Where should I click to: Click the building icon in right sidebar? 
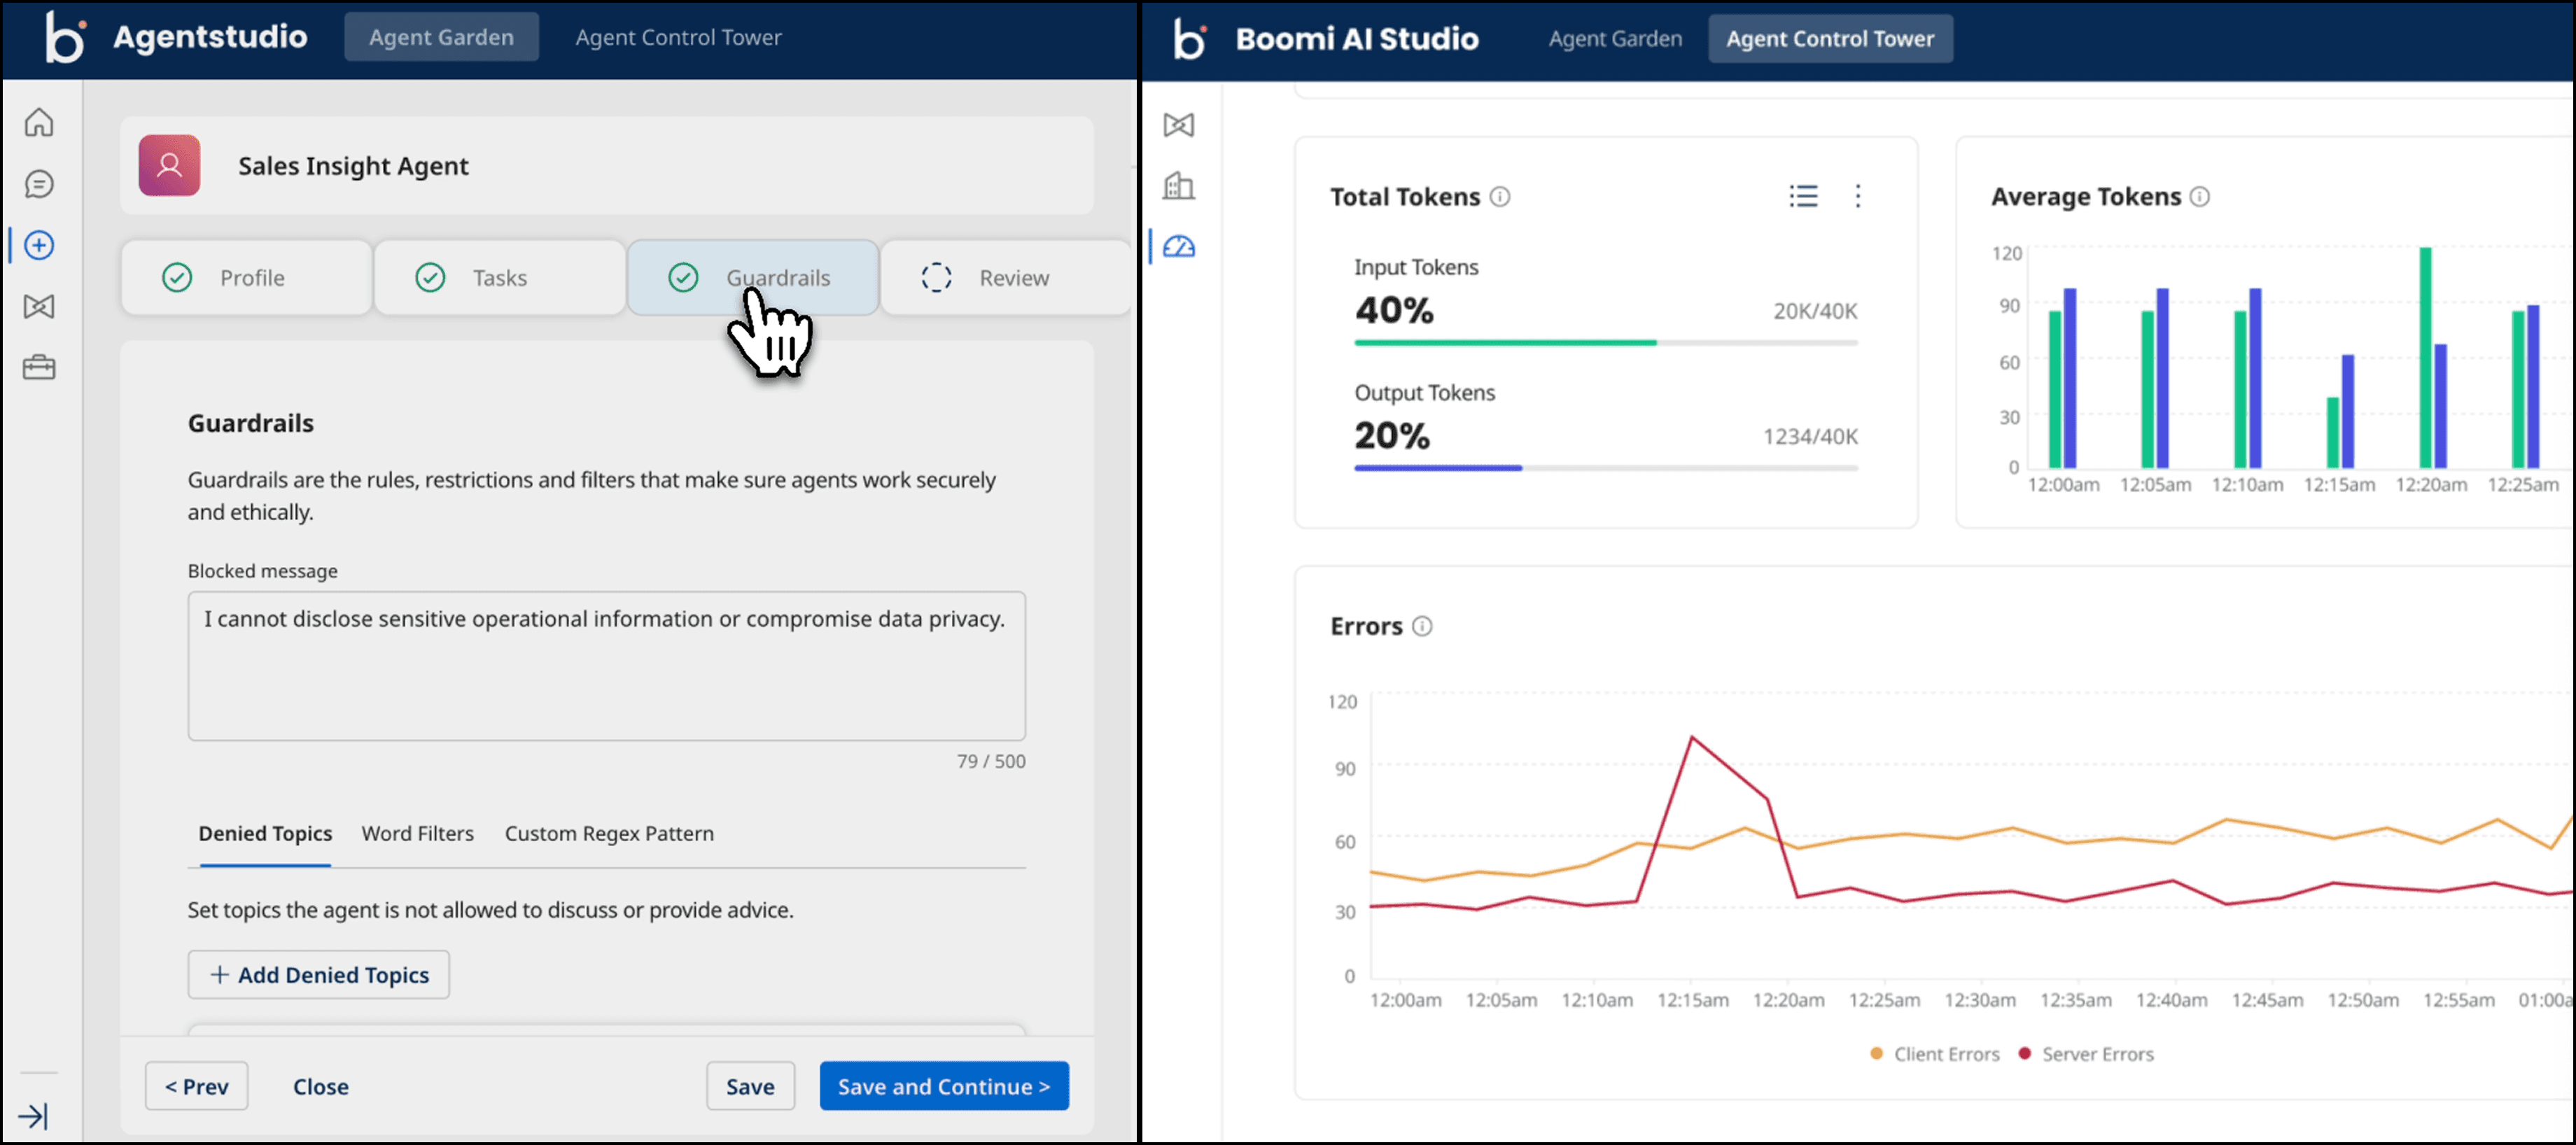pos(1179,185)
